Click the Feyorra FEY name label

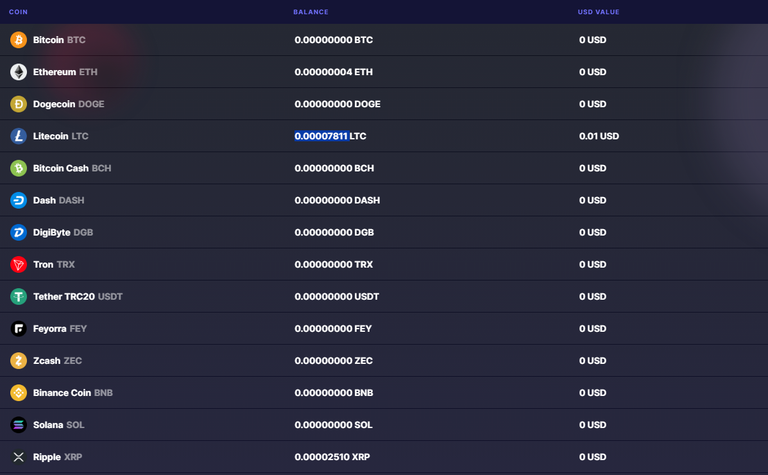pyautogui.click(x=60, y=329)
